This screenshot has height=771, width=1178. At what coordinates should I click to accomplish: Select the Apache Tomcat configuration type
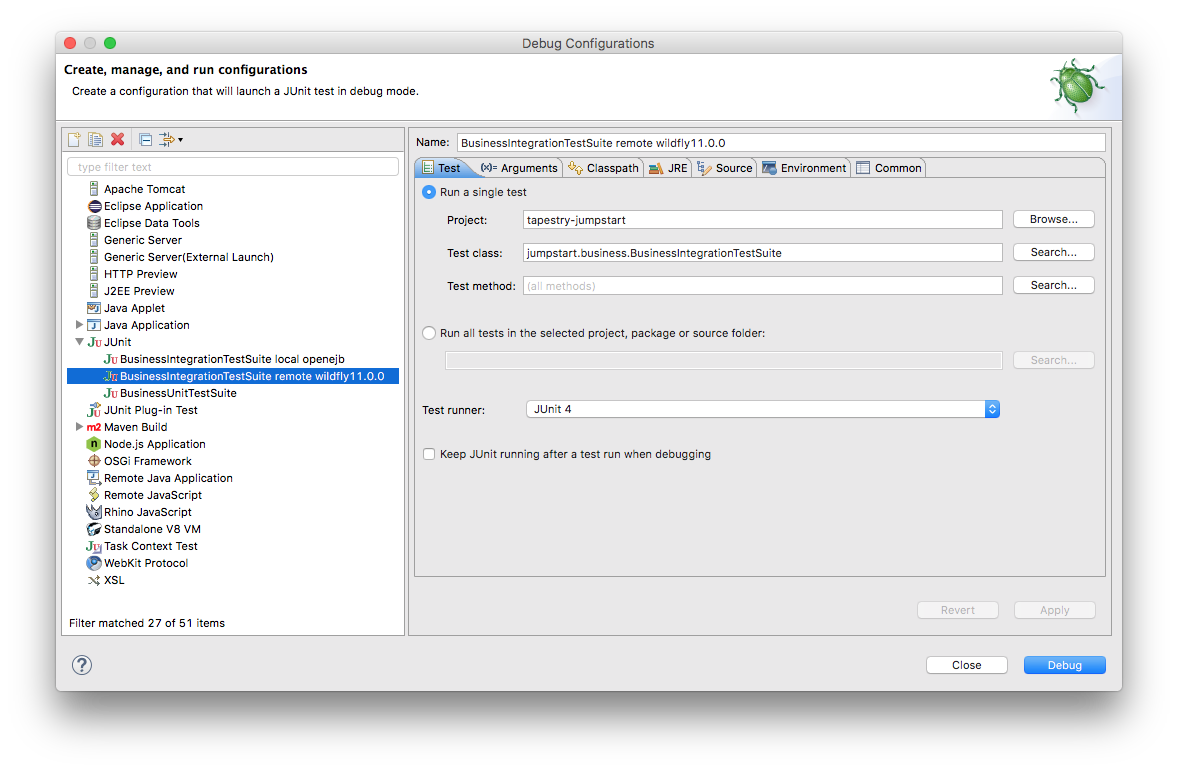(144, 189)
